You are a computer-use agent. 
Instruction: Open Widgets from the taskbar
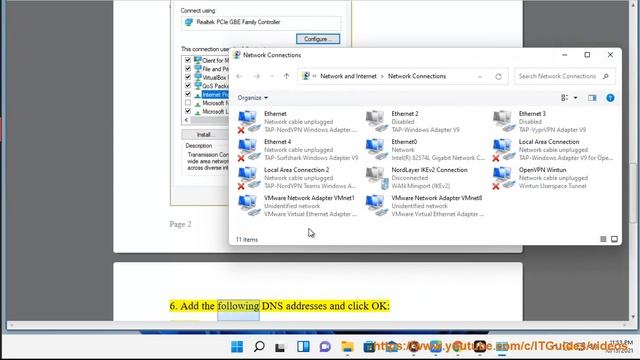click(303, 347)
